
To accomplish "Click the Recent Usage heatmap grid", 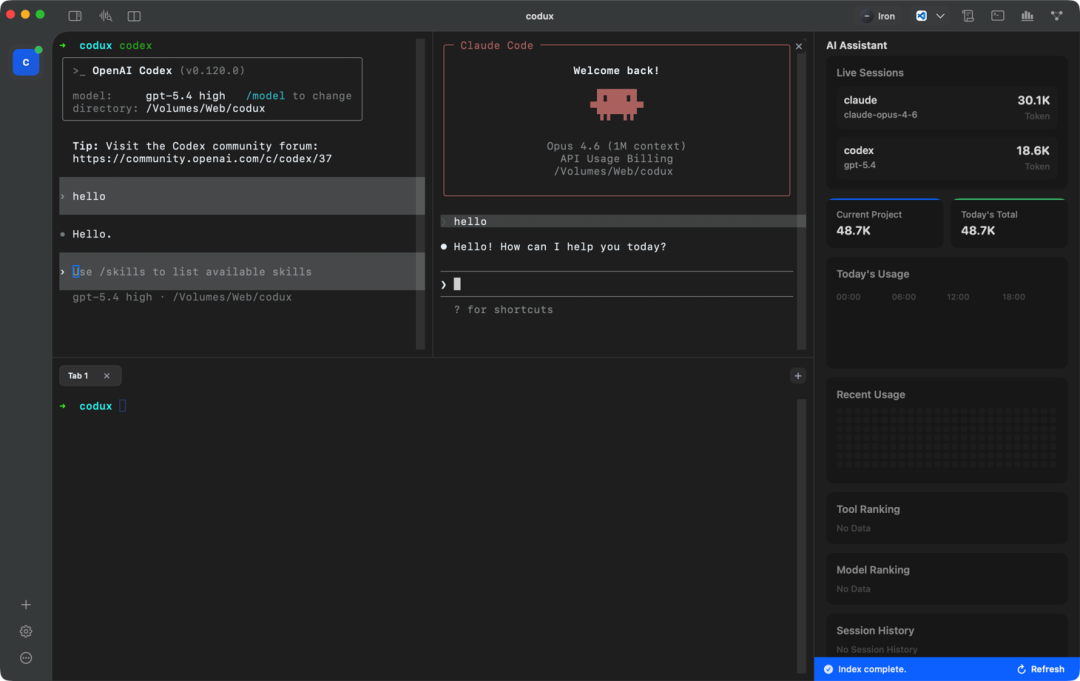I will 946,438.
